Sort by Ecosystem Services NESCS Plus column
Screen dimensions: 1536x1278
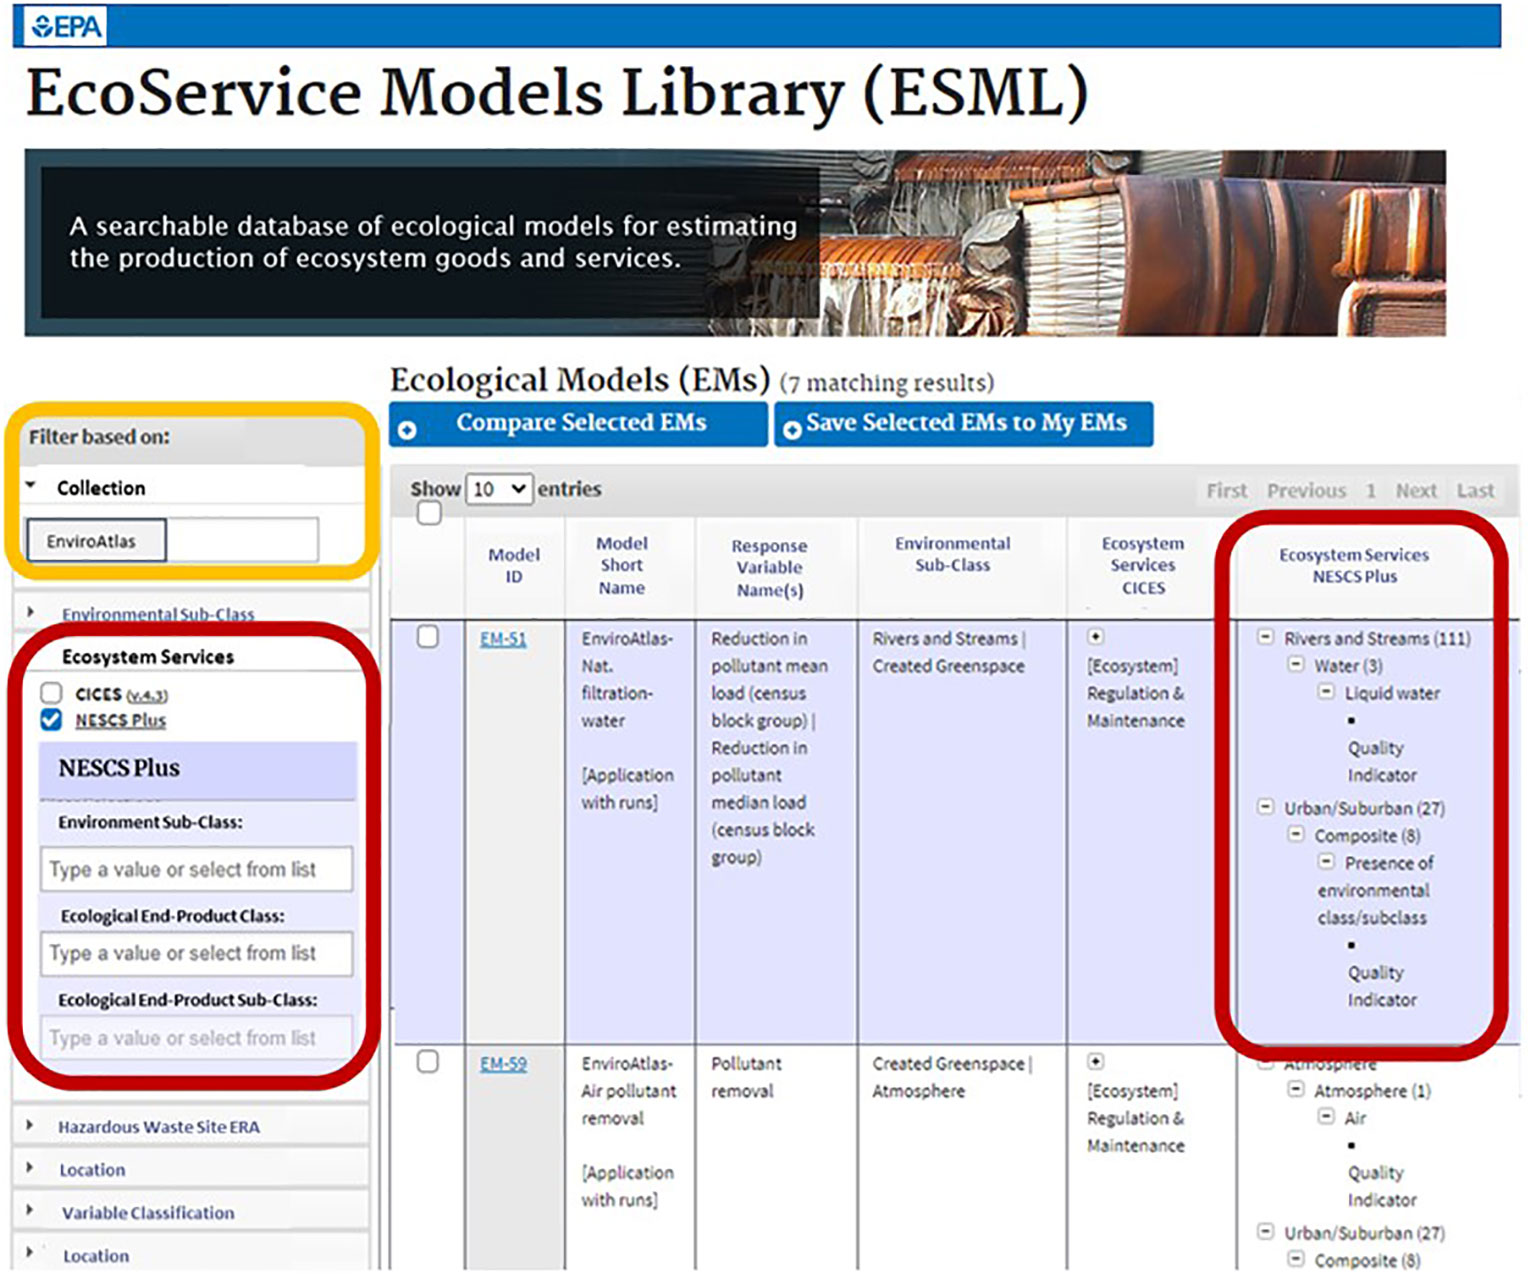(1354, 565)
